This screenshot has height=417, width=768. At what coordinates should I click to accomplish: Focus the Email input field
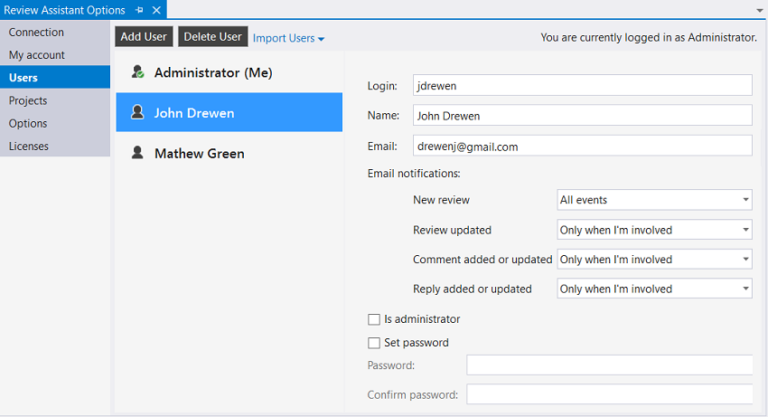tap(582, 146)
